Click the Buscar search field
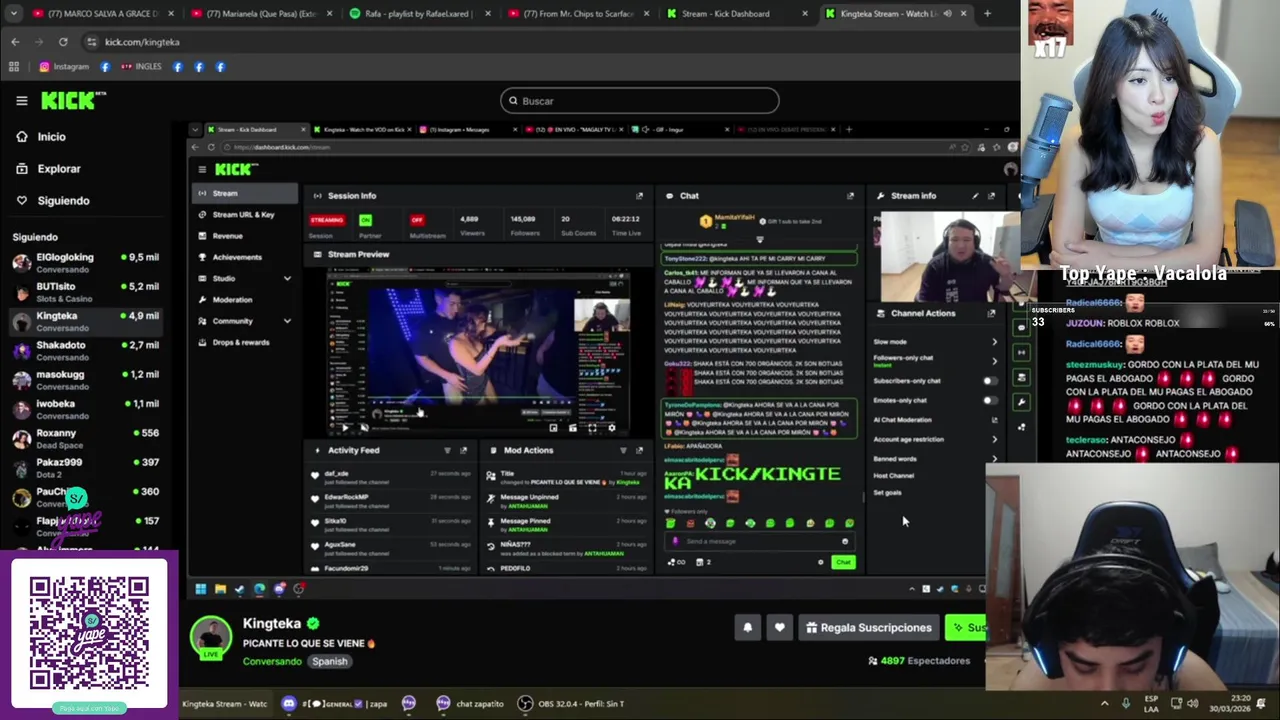The image size is (1280, 720). pyautogui.click(x=640, y=101)
